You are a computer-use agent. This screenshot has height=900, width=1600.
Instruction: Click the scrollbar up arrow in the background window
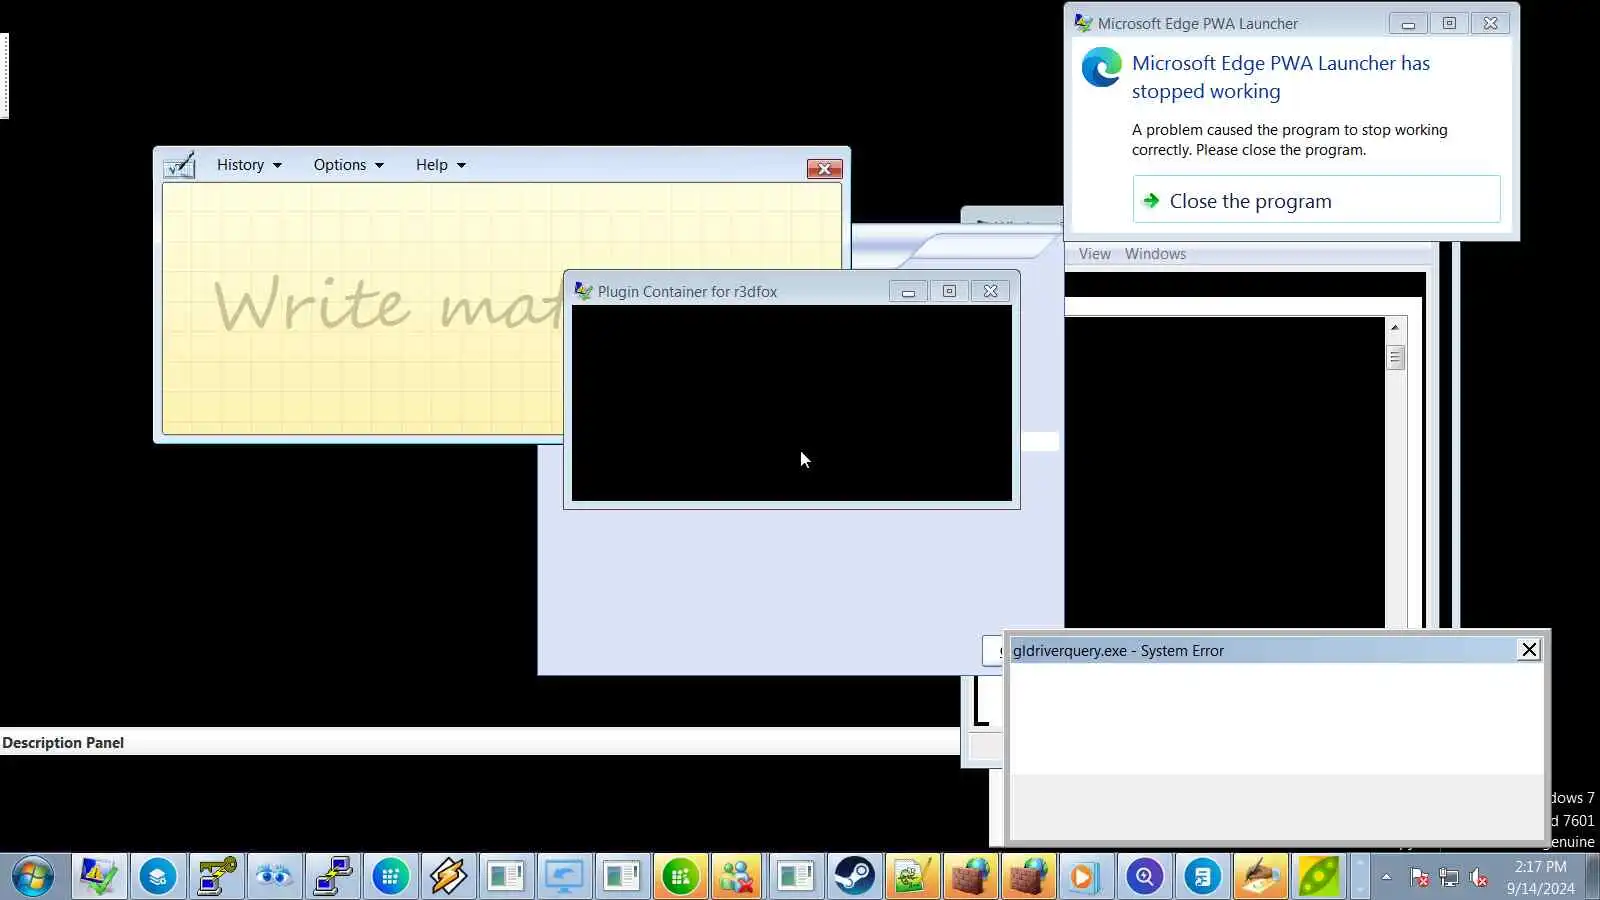pos(1395,327)
